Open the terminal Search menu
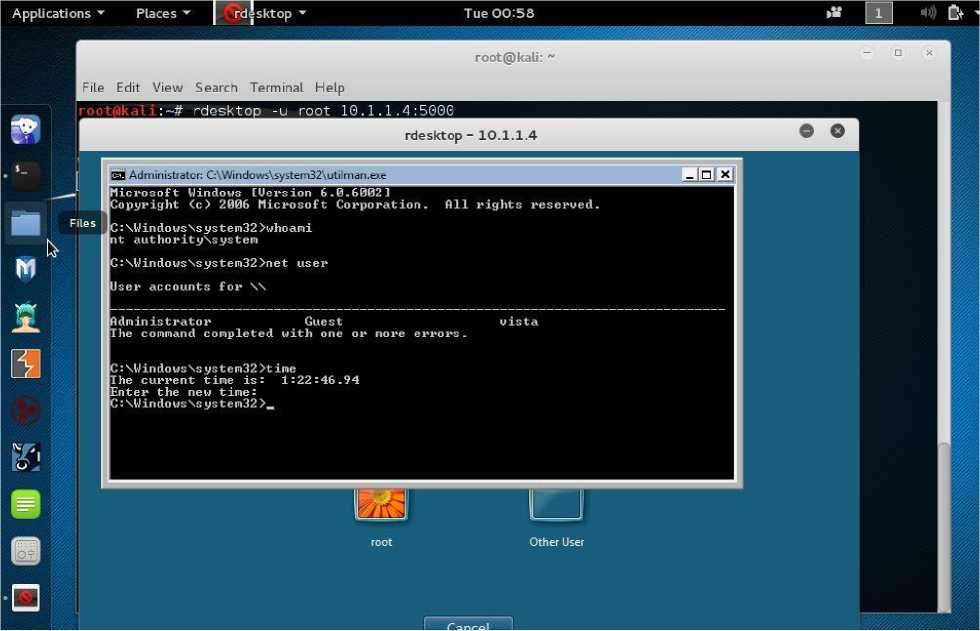Image resolution: width=980 pixels, height=631 pixels. tap(216, 87)
